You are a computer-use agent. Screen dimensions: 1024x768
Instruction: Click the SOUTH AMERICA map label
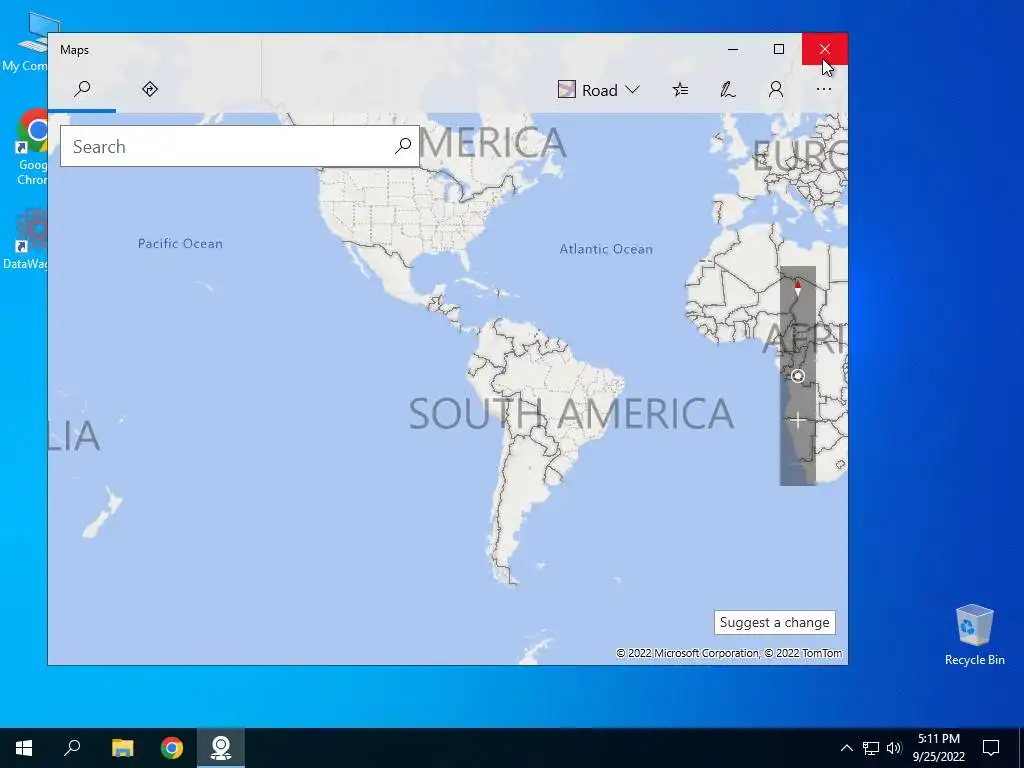(x=571, y=413)
